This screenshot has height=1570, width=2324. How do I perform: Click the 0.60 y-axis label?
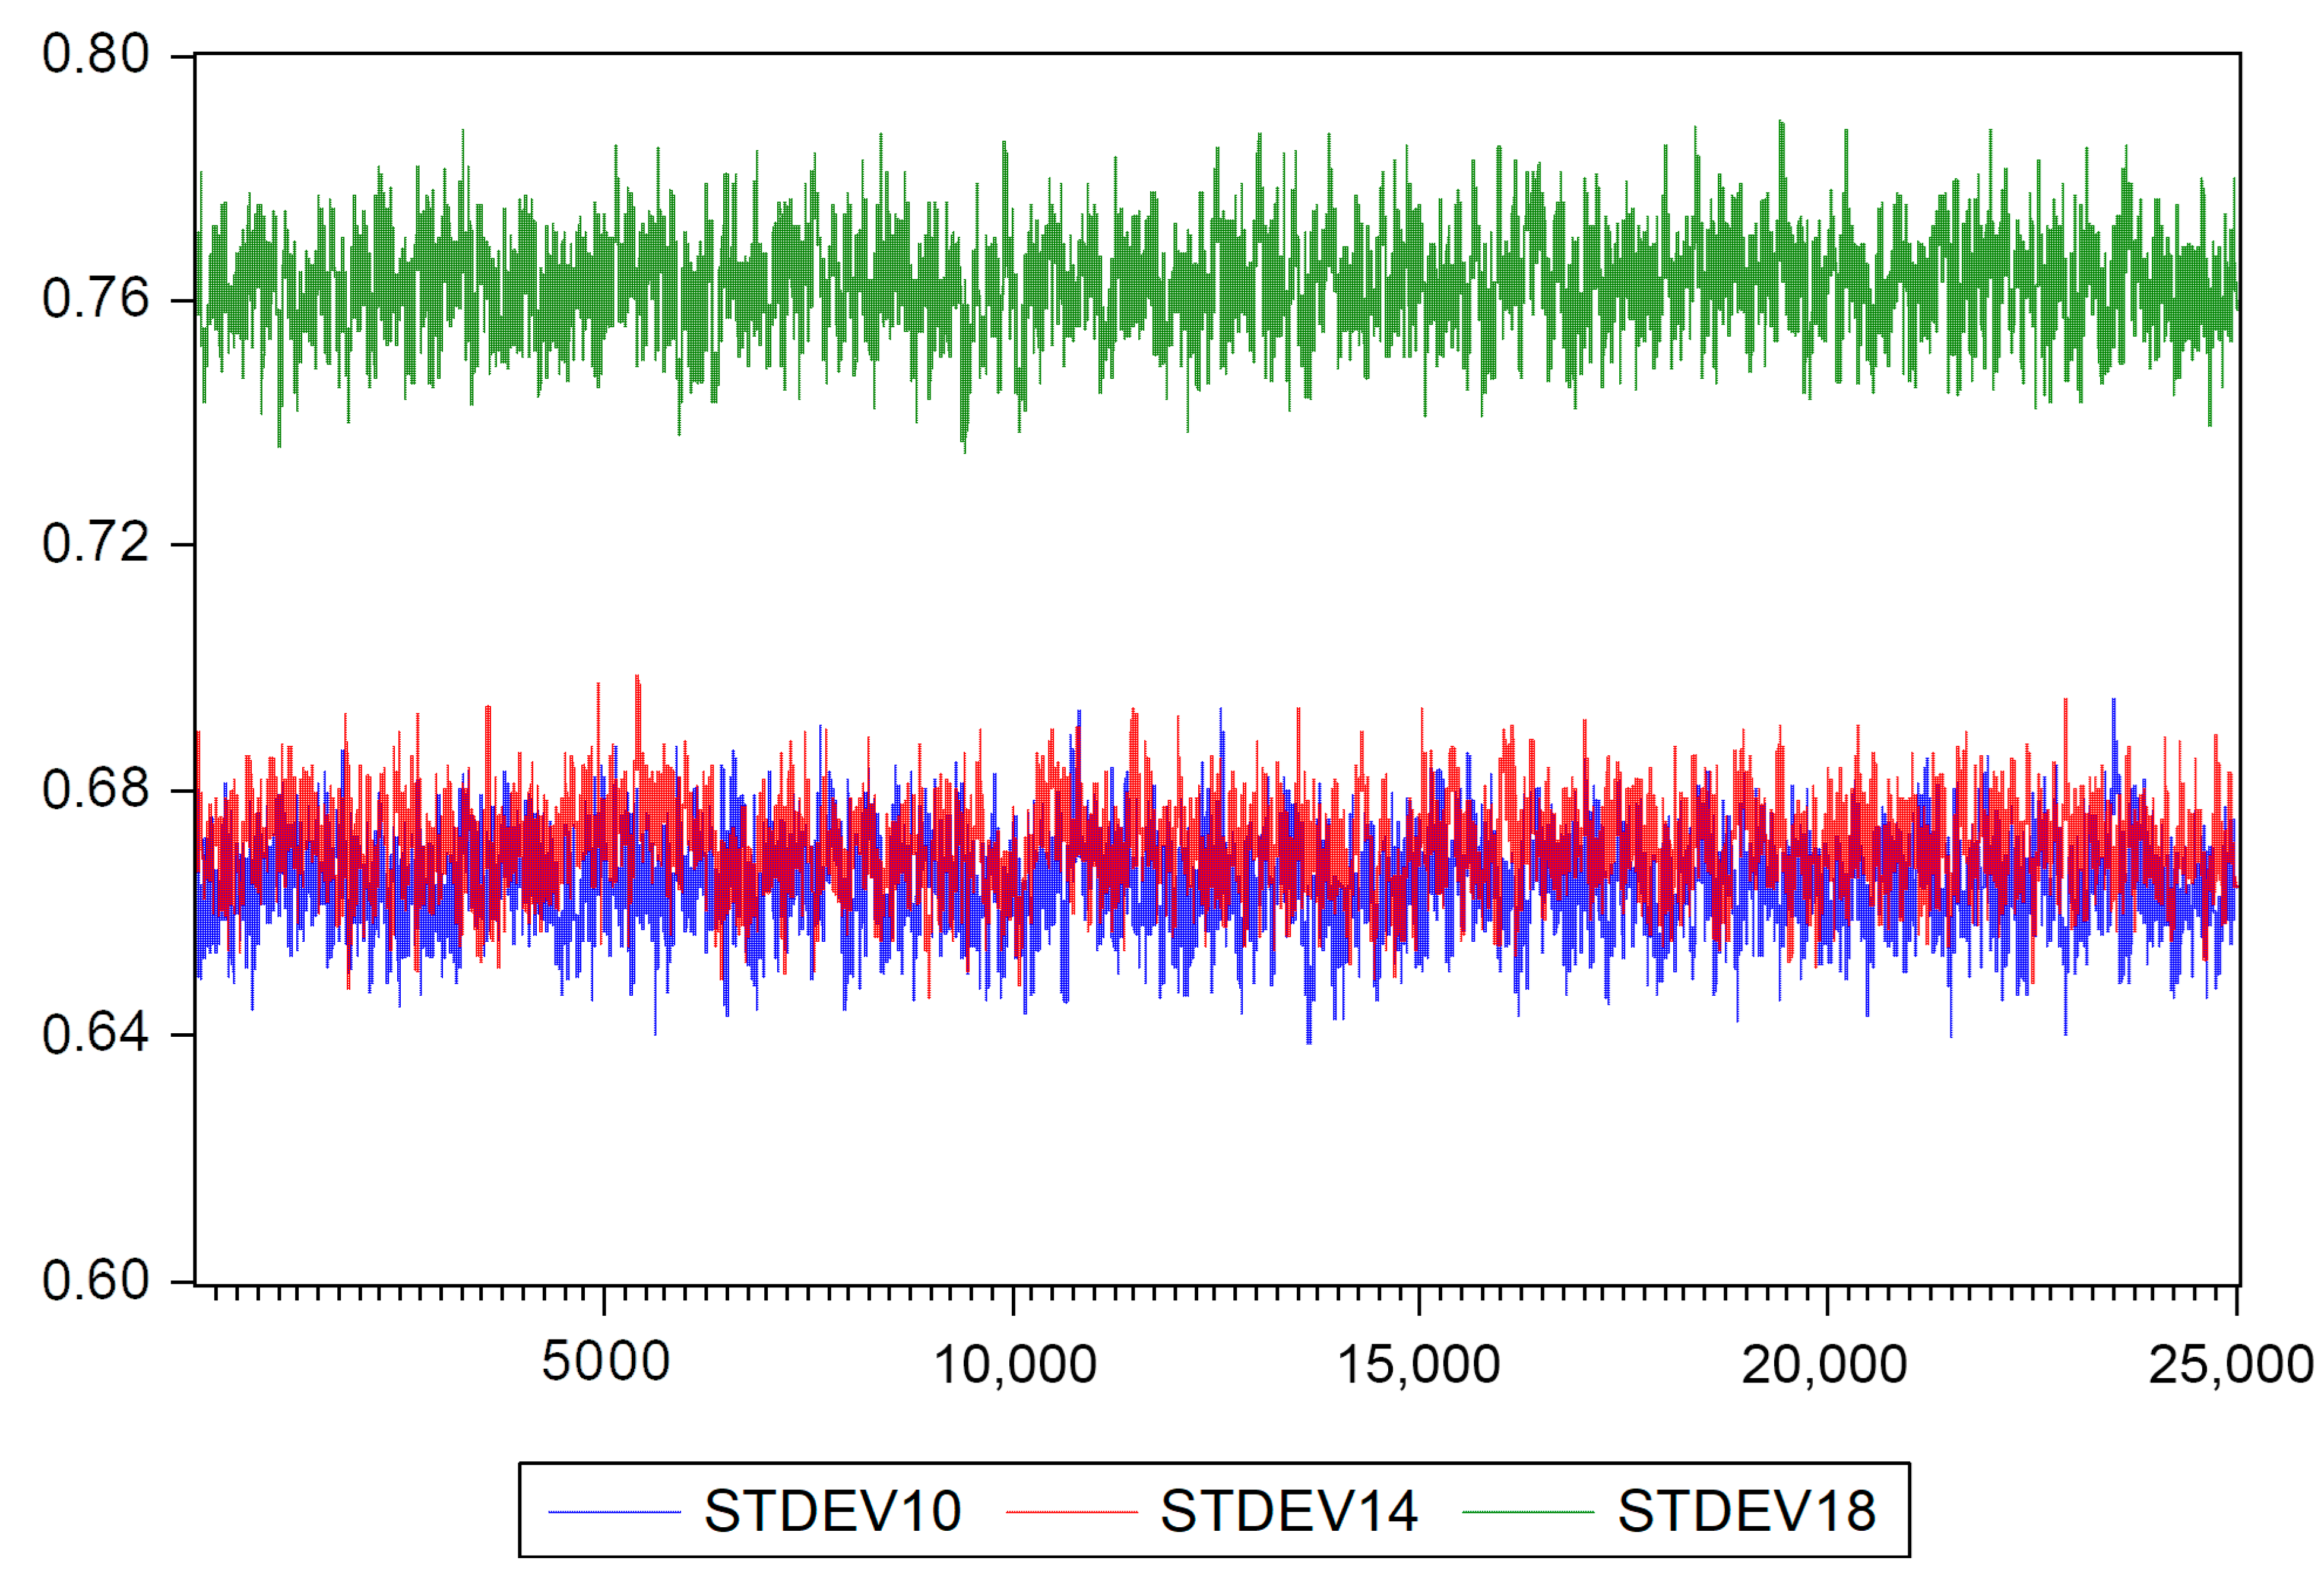pos(95,1280)
